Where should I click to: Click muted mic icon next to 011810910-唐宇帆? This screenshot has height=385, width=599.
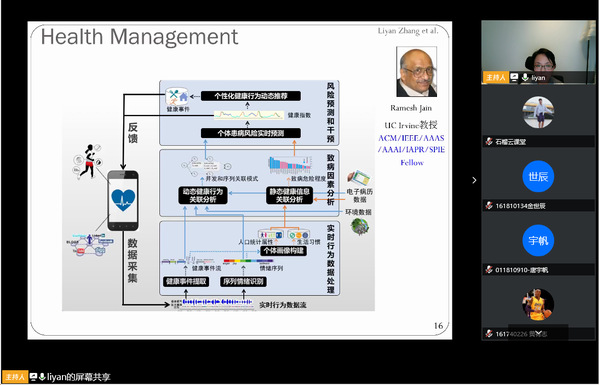[489, 270]
